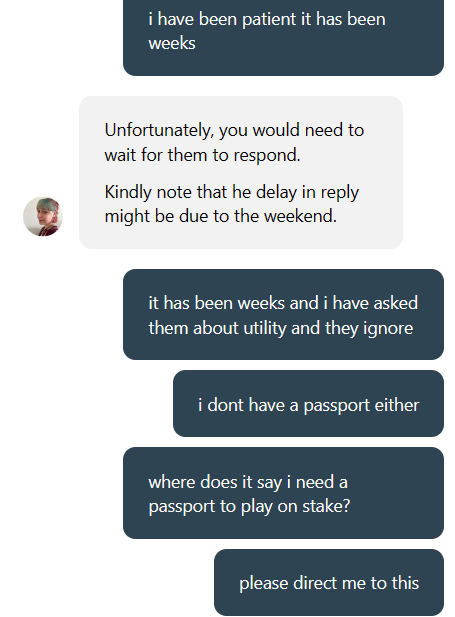Select 'them about utility and they ignore' line
This screenshot has height=617, width=455.
pyautogui.click(x=281, y=328)
